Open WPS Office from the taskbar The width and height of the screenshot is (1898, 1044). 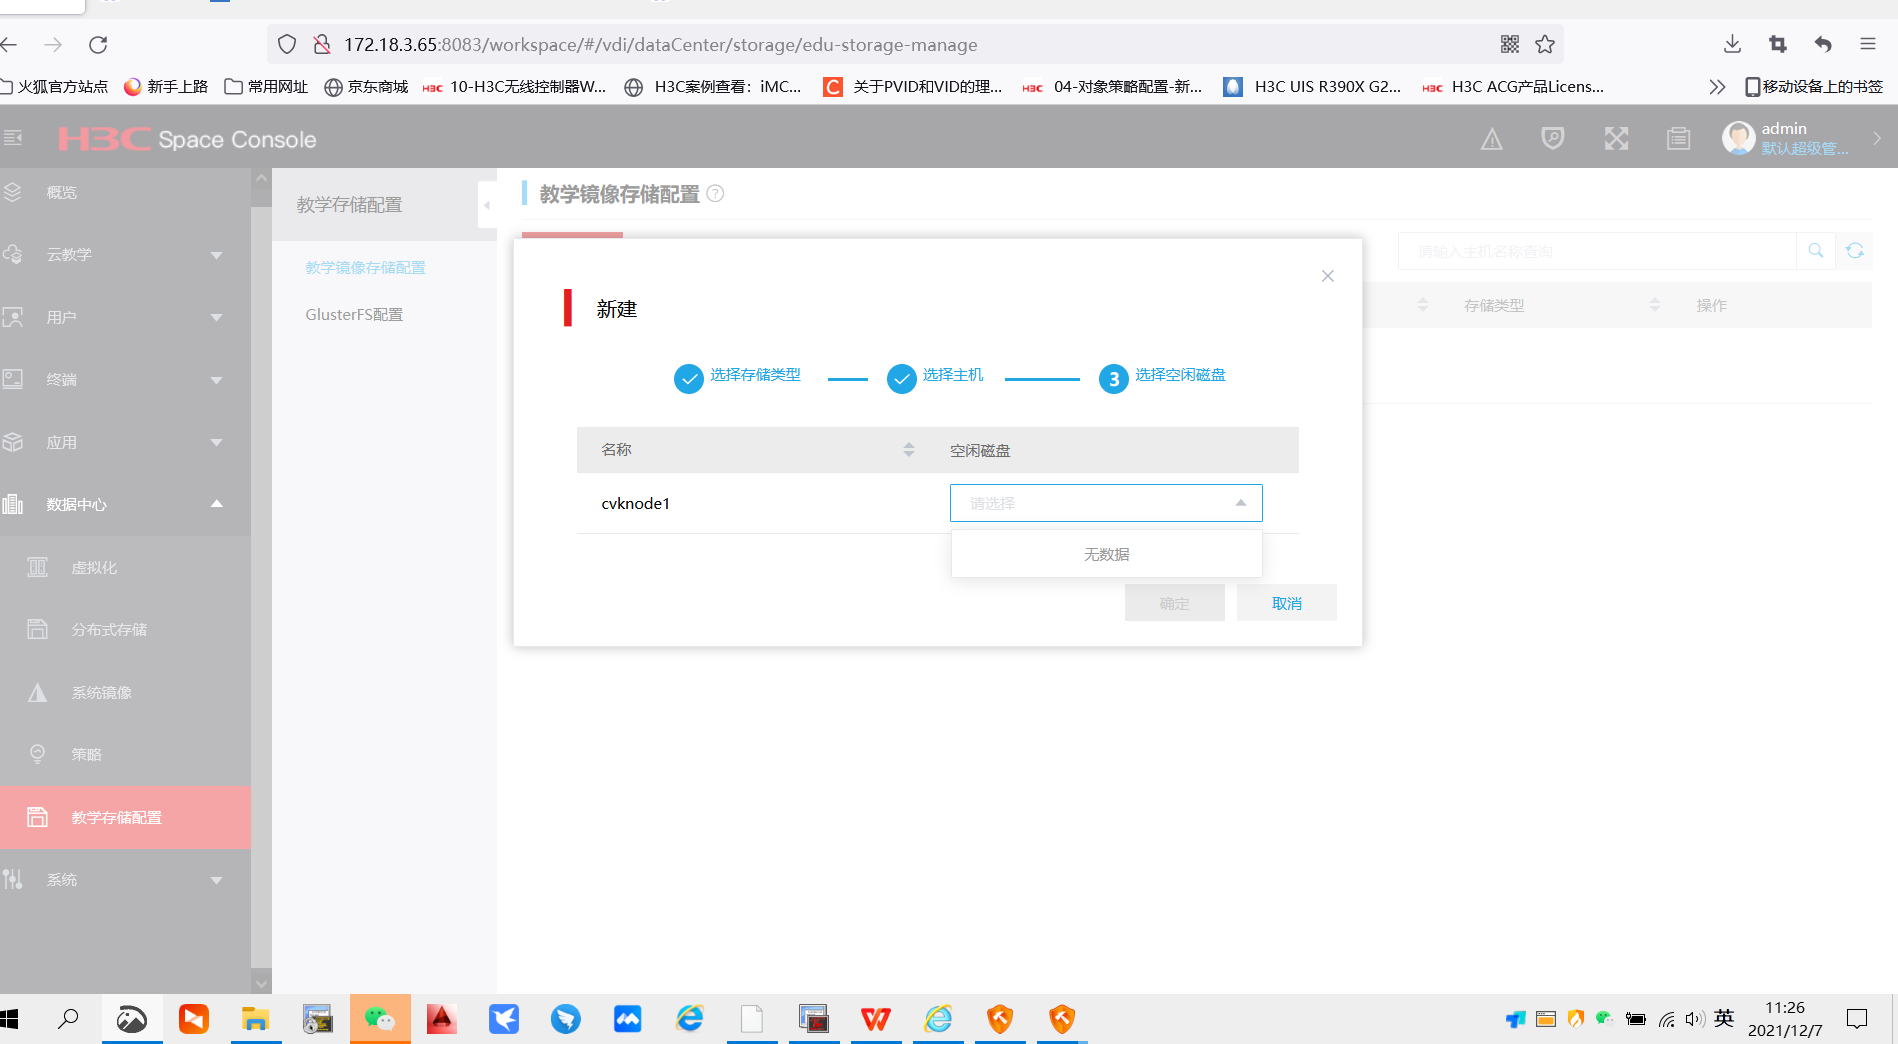click(x=876, y=1019)
